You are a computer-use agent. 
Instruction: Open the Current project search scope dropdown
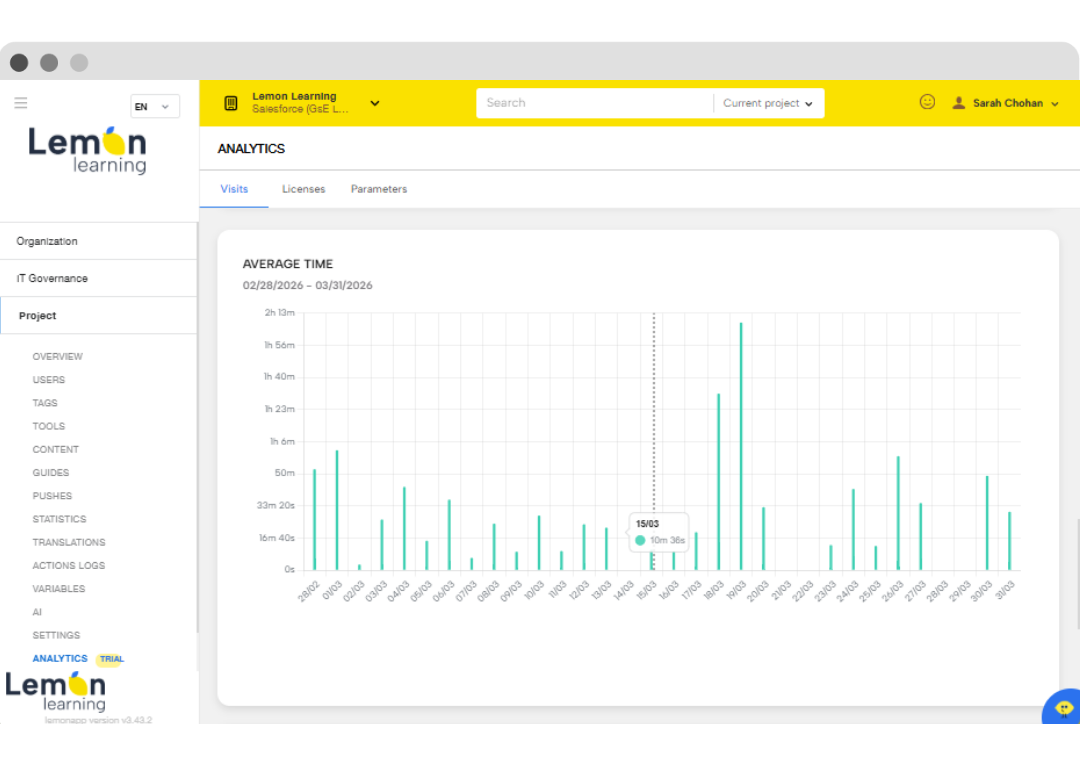(768, 103)
